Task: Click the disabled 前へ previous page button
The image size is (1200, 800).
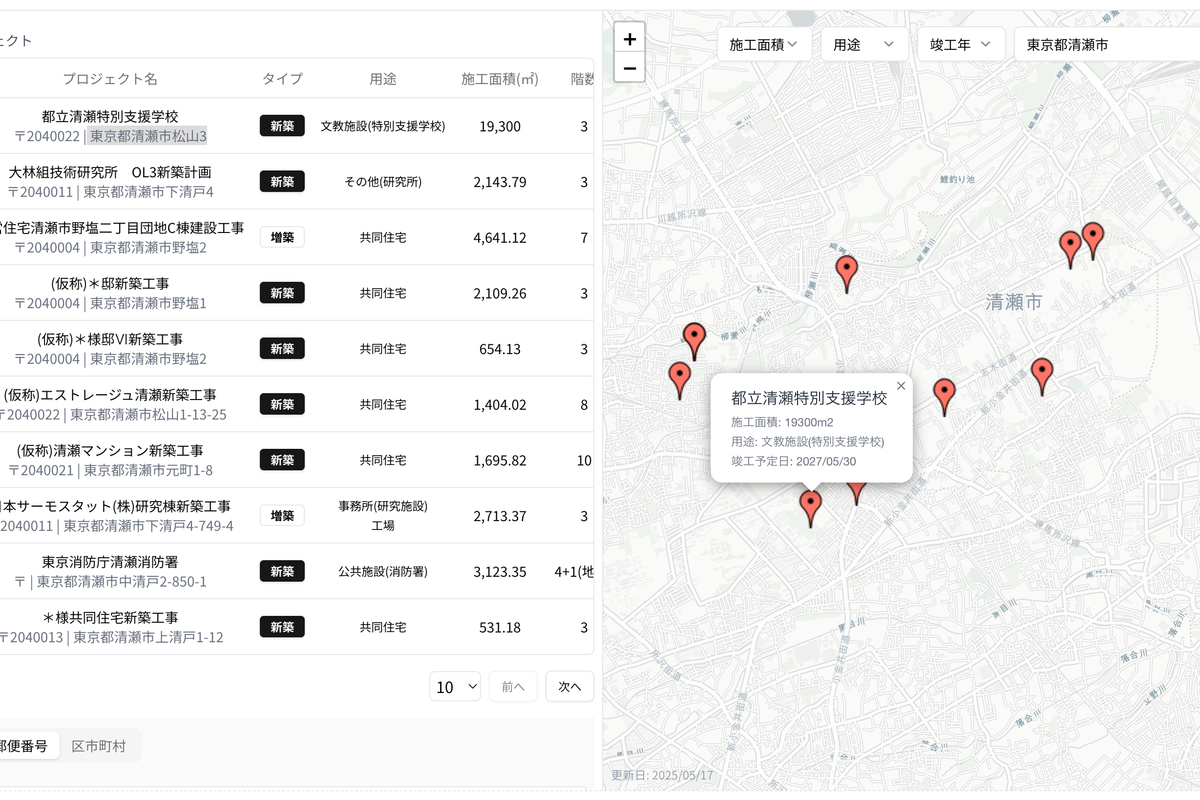Action: tap(513, 687)
